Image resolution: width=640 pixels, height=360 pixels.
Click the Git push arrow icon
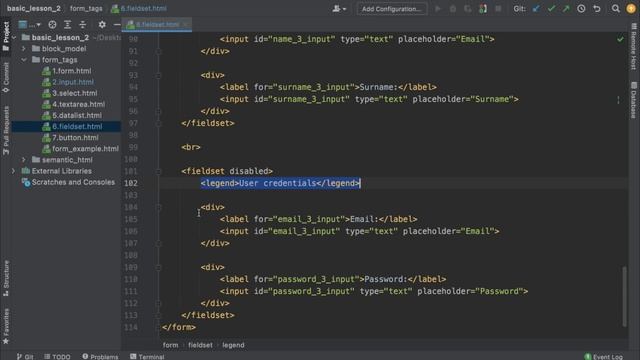[x=566, y=9]
